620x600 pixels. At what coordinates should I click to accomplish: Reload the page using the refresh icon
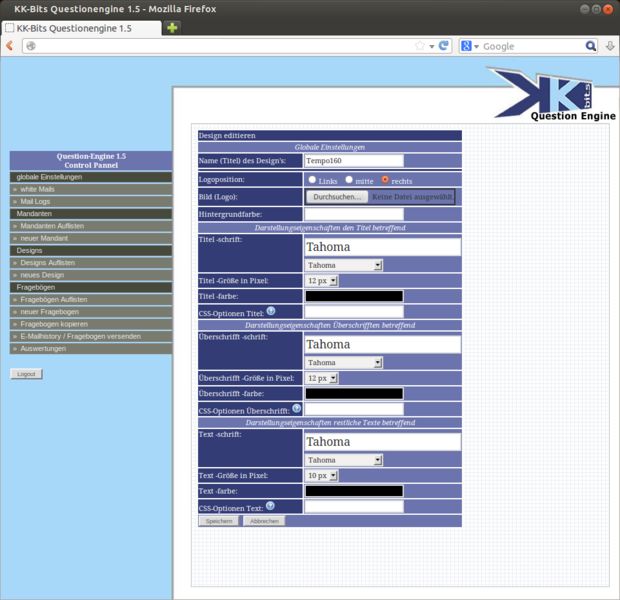tap(444, 46)
